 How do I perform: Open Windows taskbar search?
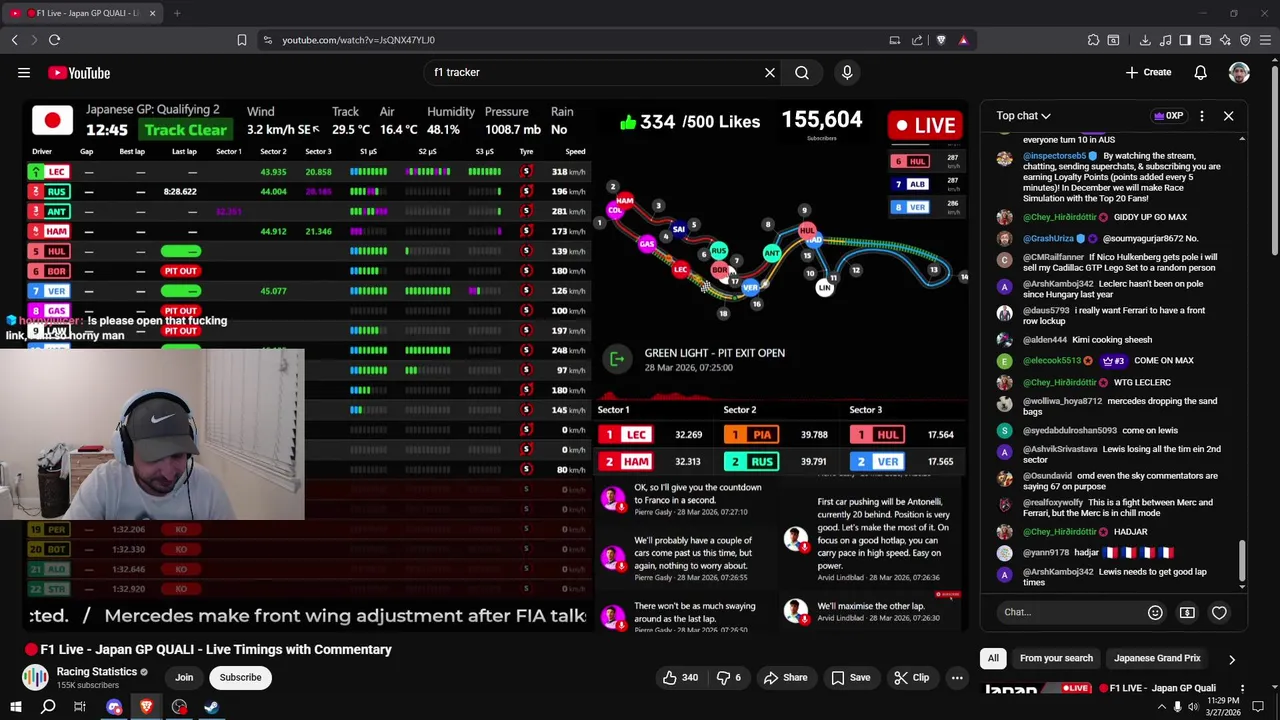(47, 707)
